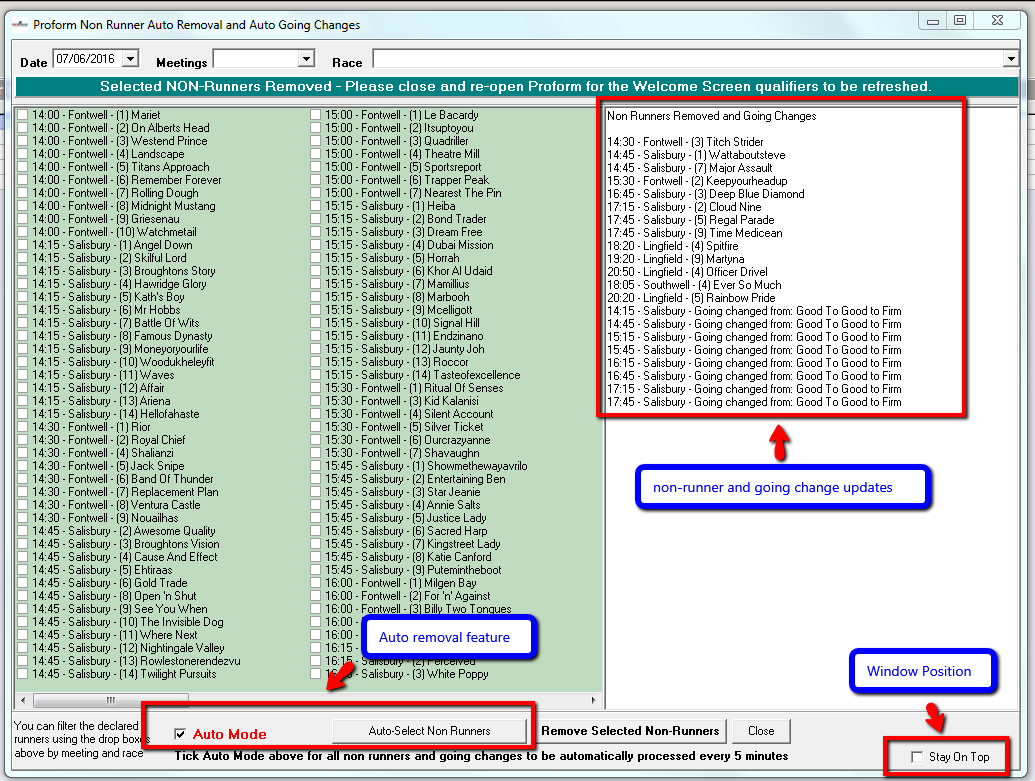Click the 14:15 Salisbury going changed log line
The height and width of the screenshot is (781, 1035).
pos(754,311)
